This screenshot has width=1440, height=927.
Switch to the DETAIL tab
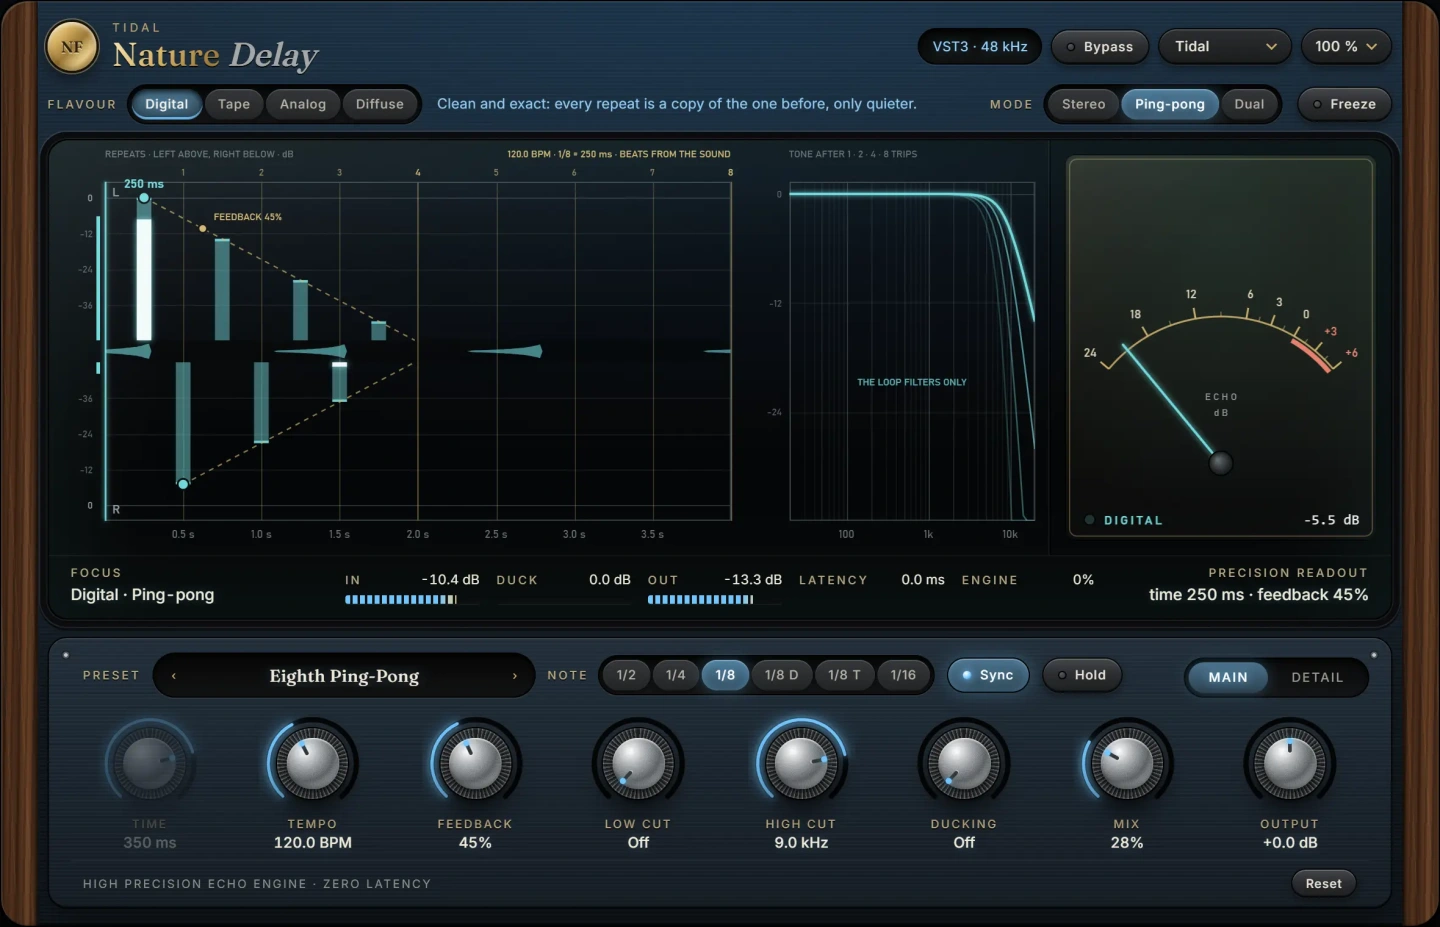pos(1317,677)
